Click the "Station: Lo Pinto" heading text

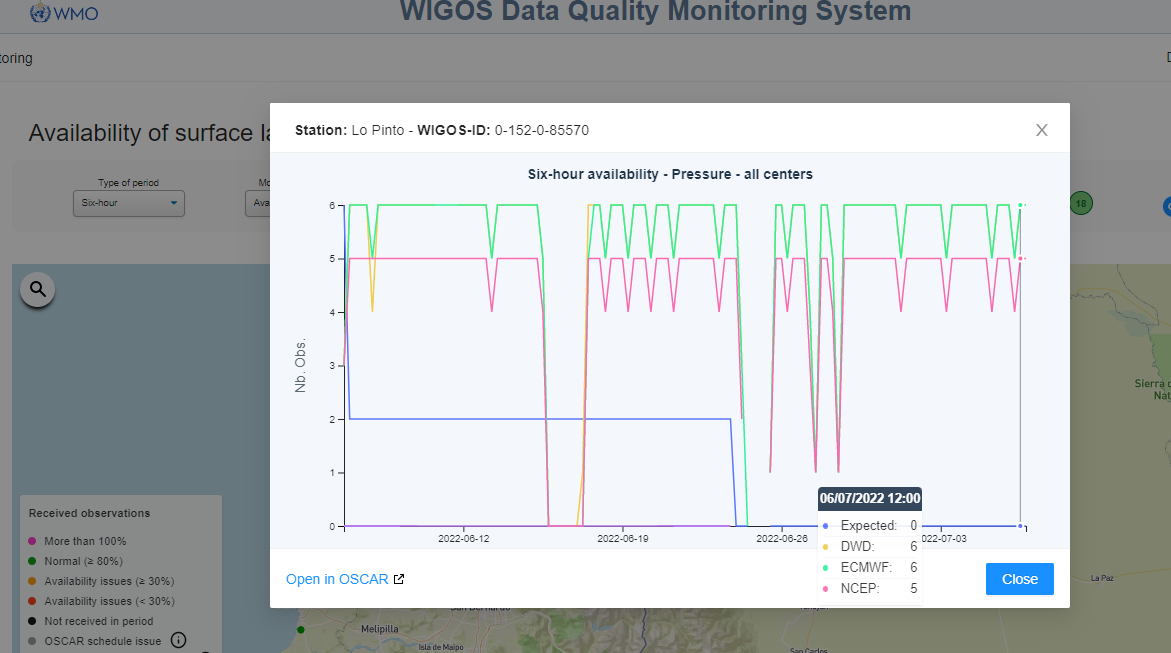(x=350, y=130)
